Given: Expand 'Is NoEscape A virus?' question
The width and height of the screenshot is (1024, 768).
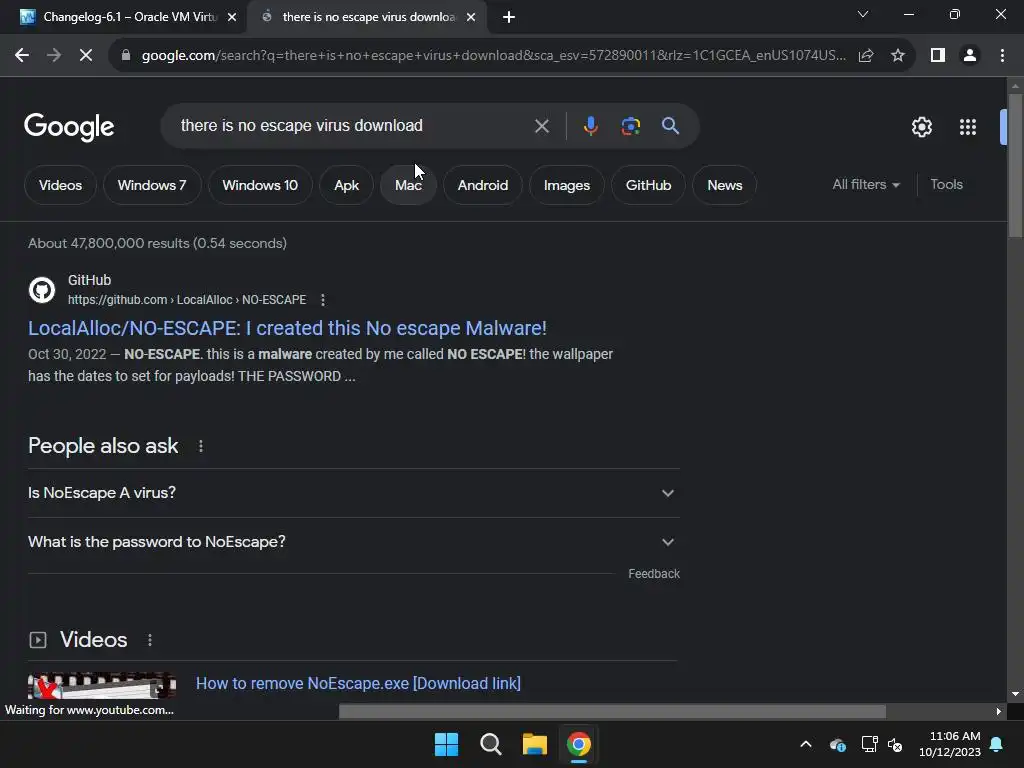Looking at the screenshot, I should pyautogui.click(x=353, y=493).
